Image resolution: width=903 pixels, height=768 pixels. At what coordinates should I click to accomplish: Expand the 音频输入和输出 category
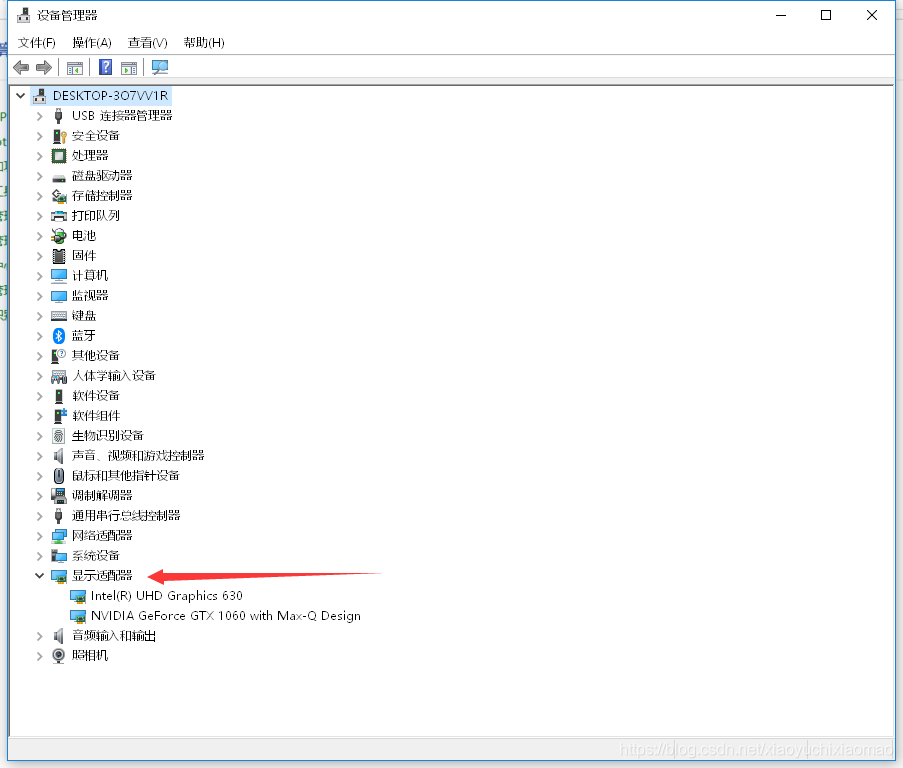[39, 636]
